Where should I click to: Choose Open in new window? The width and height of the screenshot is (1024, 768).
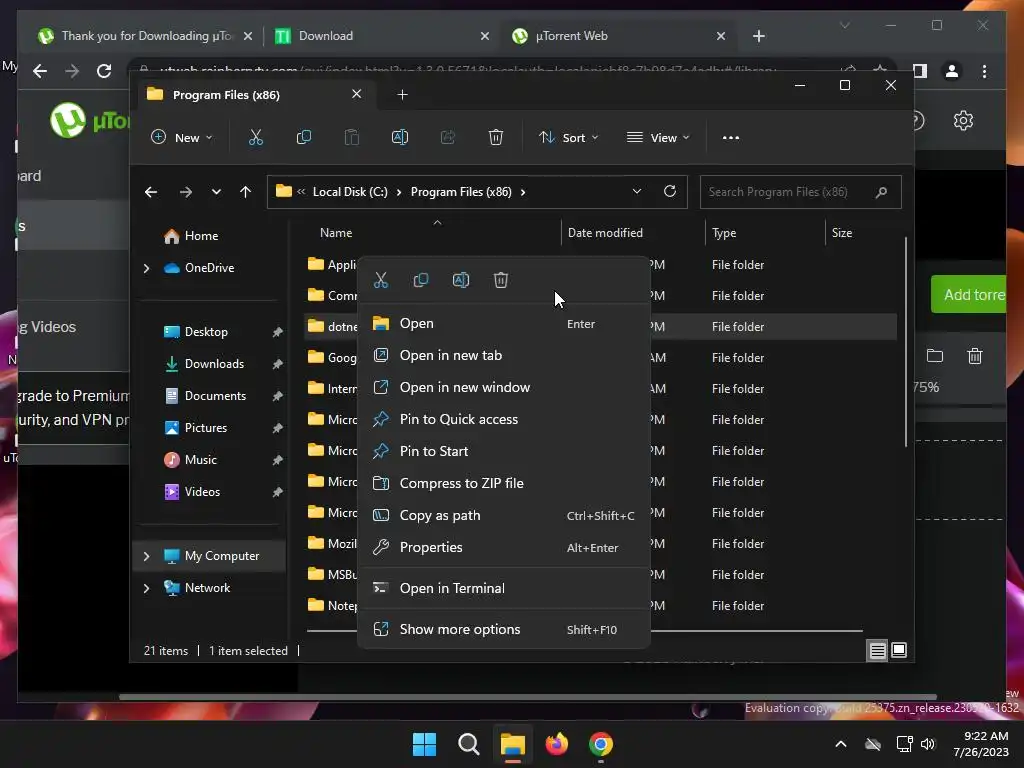point(504,387)
